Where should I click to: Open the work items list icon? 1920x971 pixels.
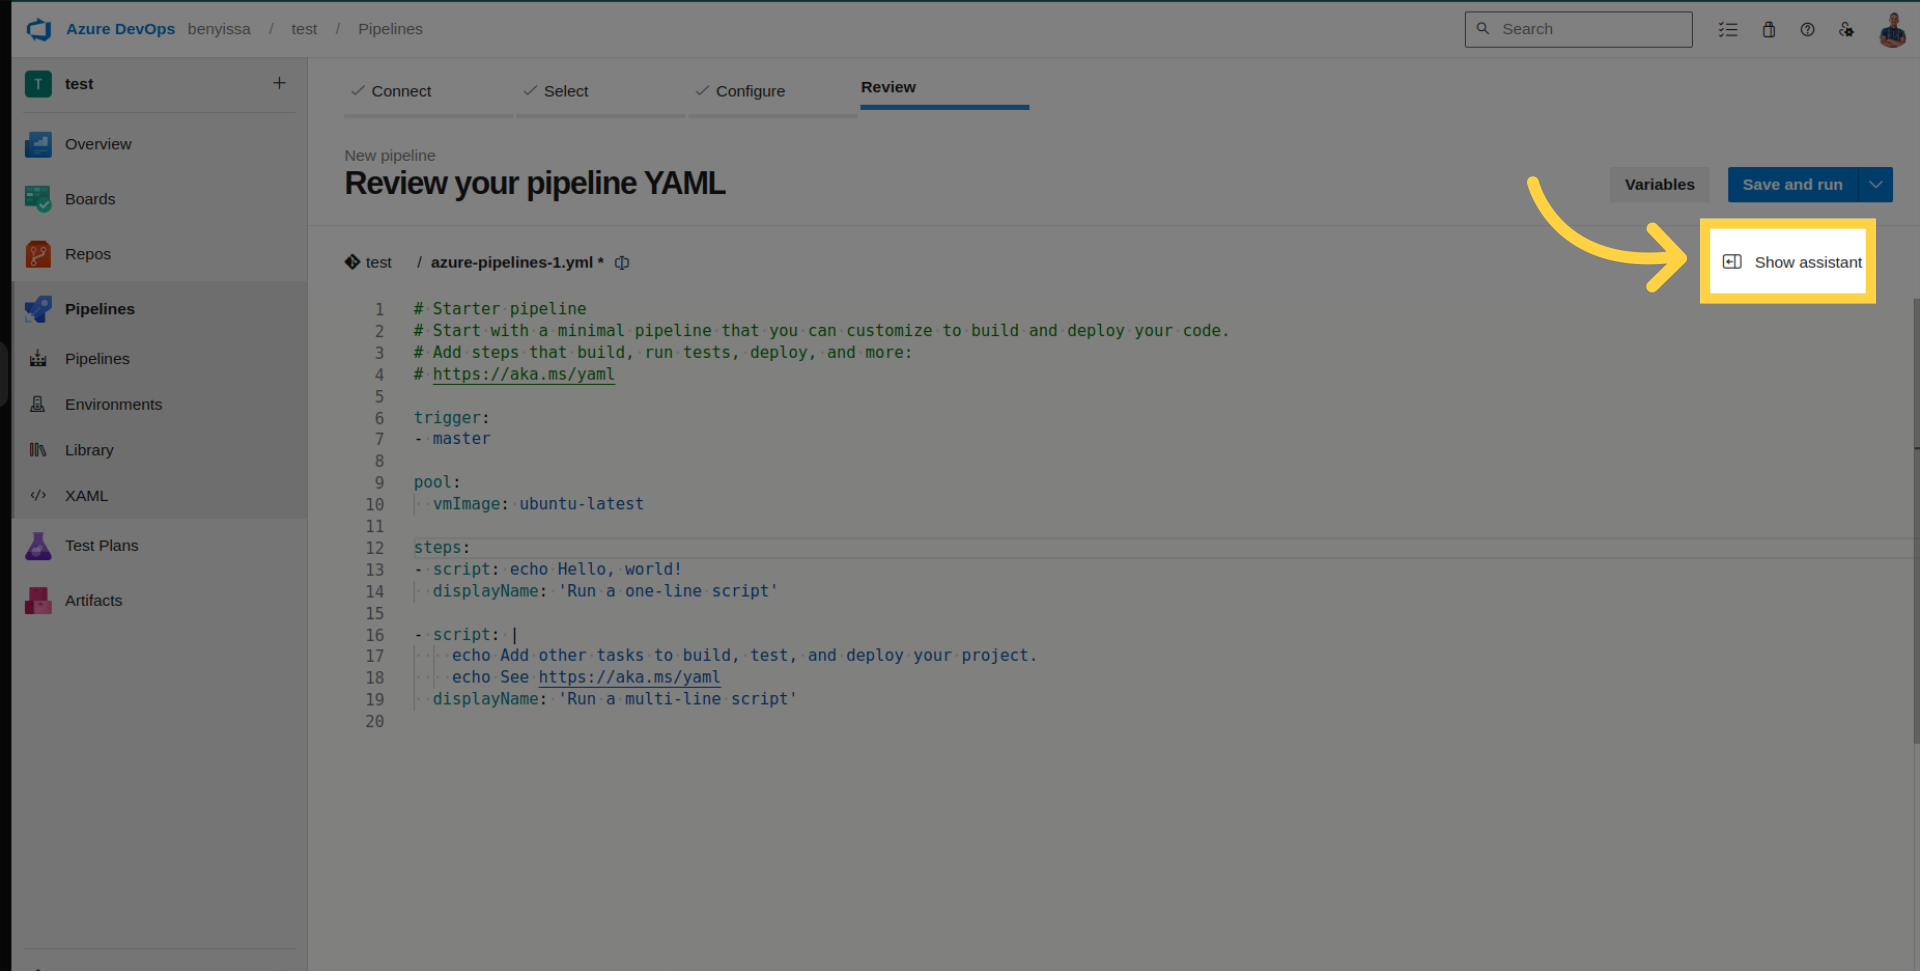coord(1728,29)
